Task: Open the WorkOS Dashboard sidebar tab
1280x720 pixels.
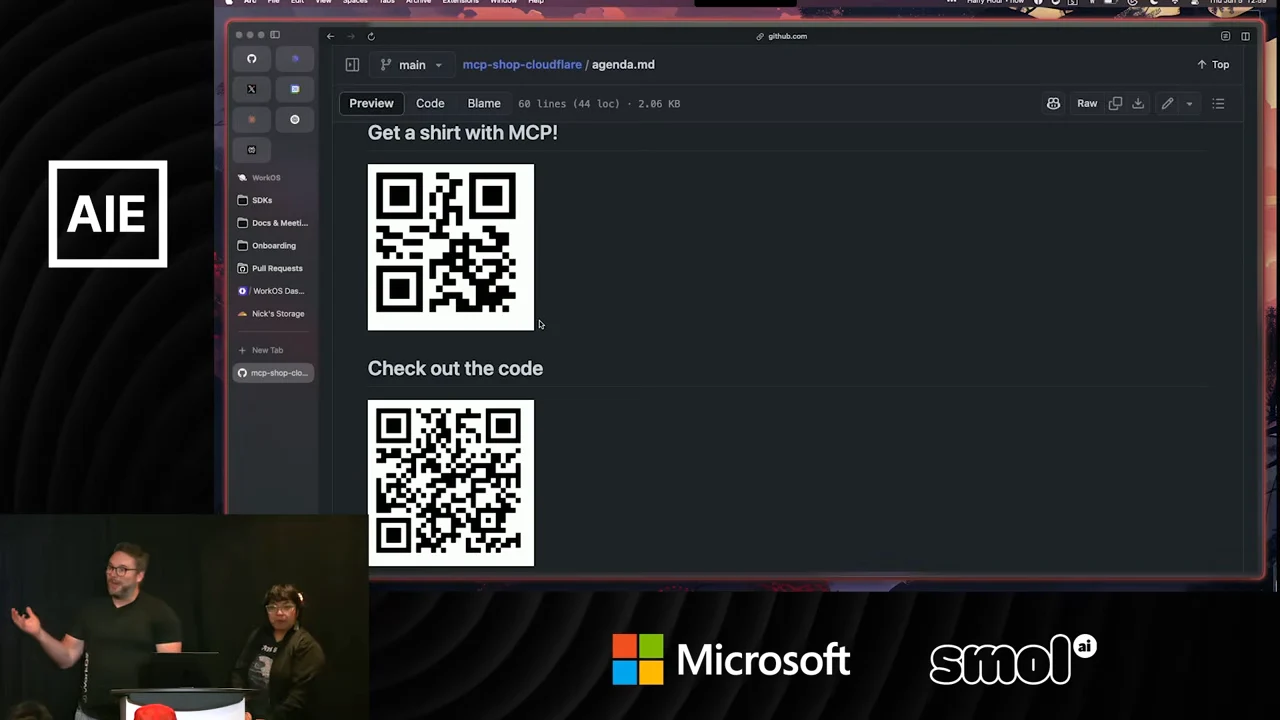Action: coord(273,291)
